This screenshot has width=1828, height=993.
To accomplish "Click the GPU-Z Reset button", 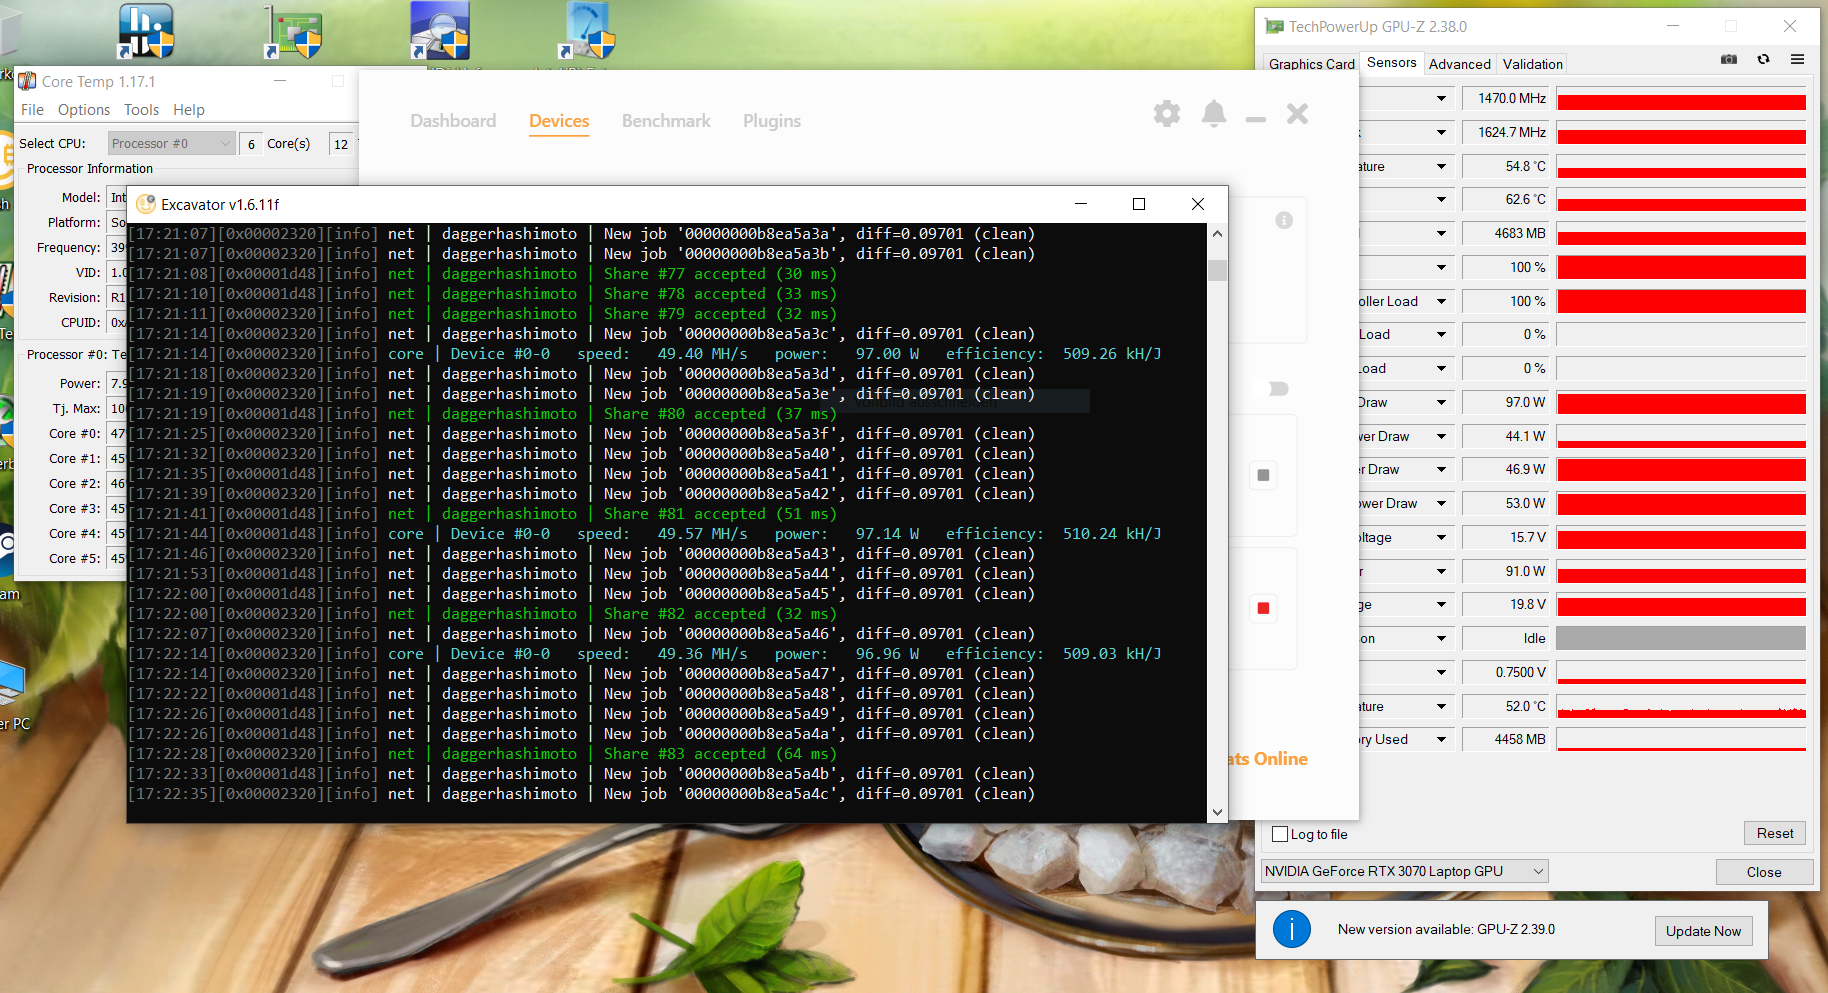I will [1775, 833].
